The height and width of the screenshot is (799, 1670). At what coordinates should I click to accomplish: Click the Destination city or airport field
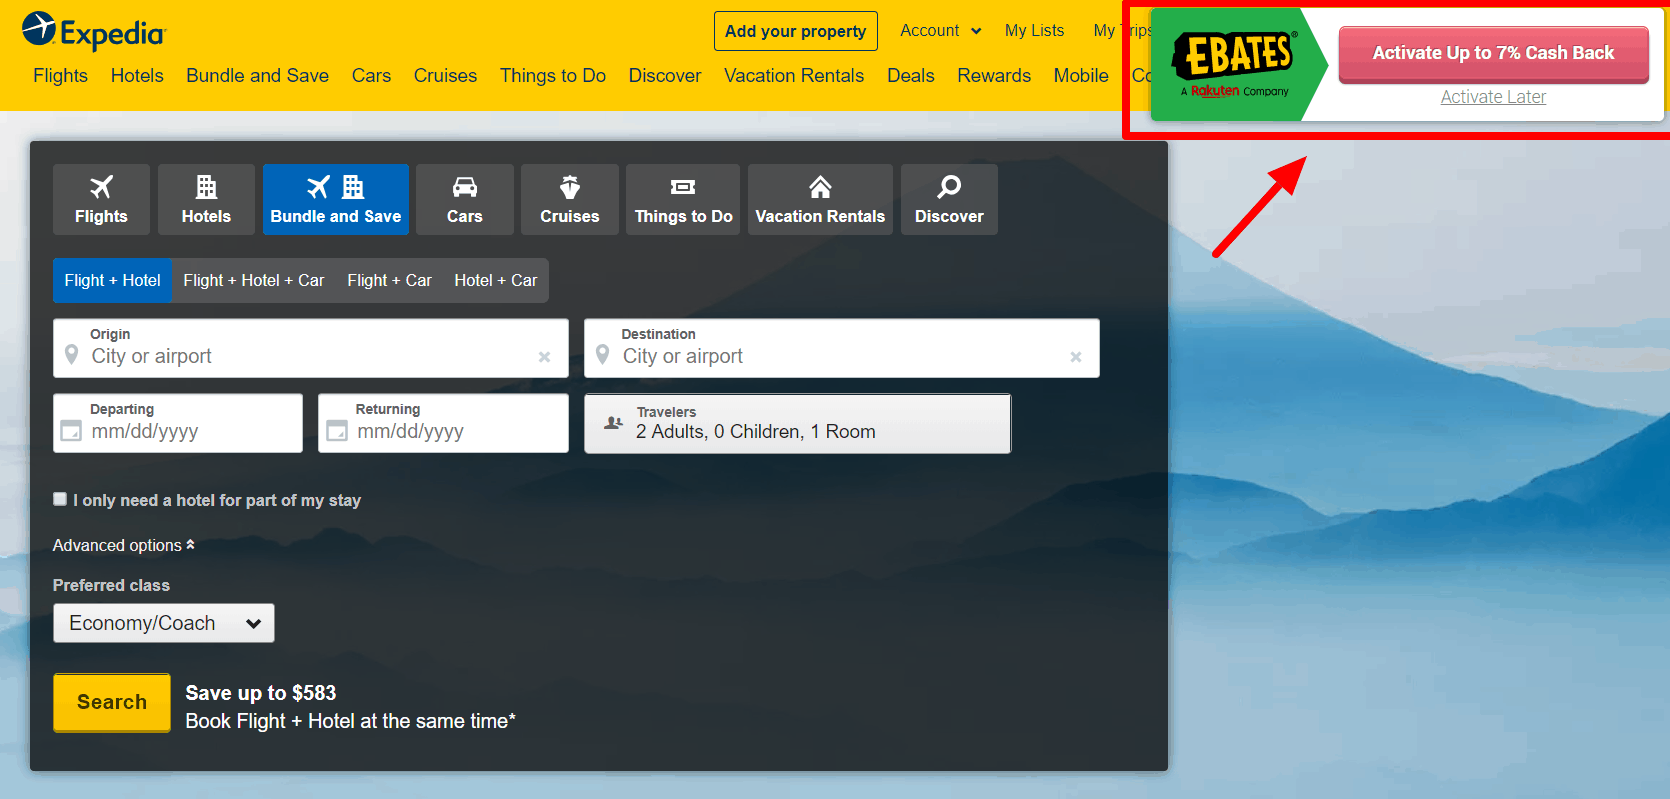tap(842, 348)
